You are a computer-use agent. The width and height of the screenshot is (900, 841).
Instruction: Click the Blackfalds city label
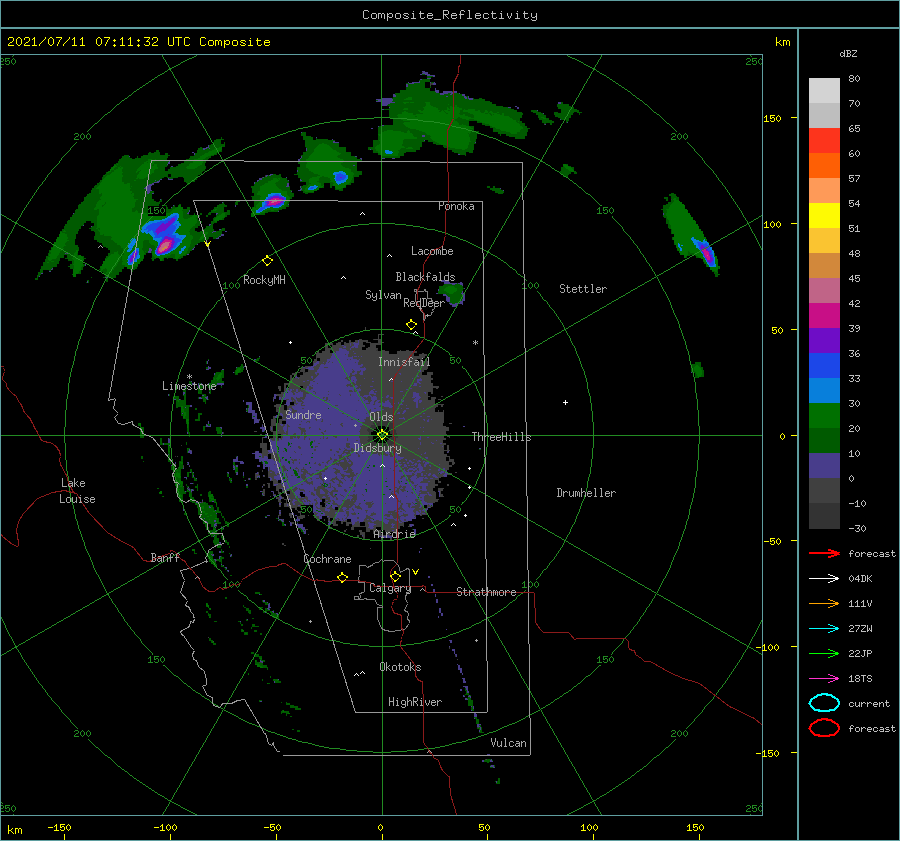(425, 277)
